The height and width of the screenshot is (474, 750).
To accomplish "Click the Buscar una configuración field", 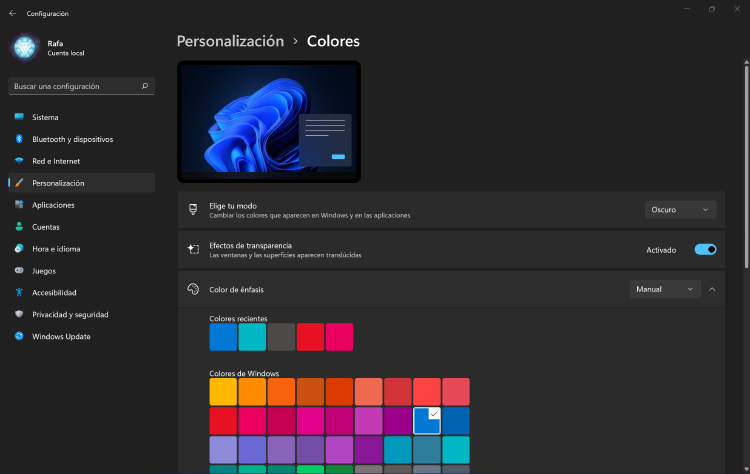I will (82, 86).
